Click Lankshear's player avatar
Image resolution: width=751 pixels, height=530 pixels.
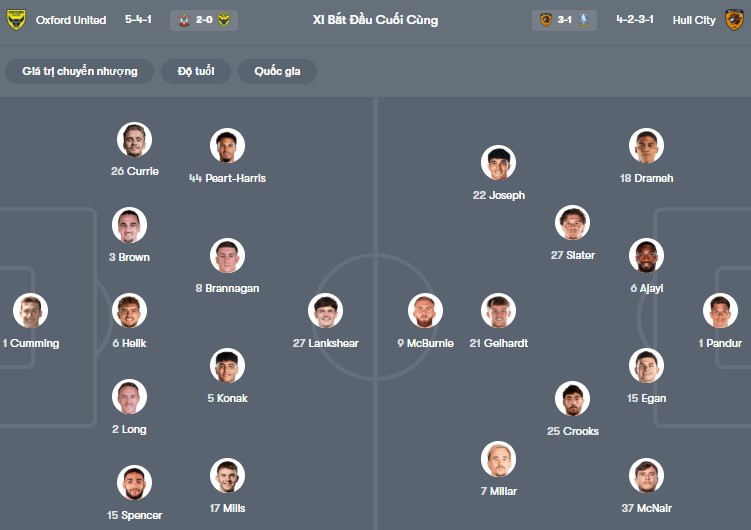[325, 311]
